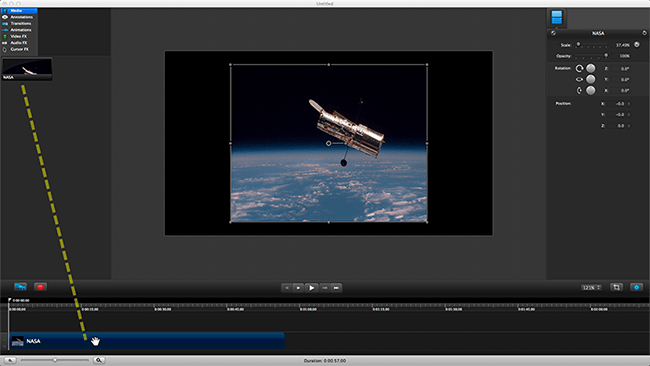Jump to next clip button

[x=336, y=288]
